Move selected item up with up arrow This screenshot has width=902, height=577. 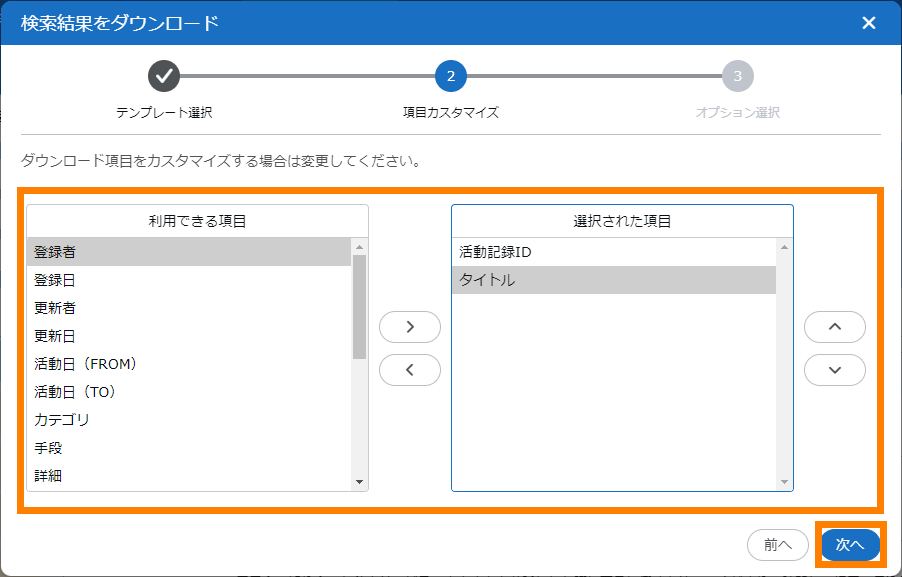835,327
